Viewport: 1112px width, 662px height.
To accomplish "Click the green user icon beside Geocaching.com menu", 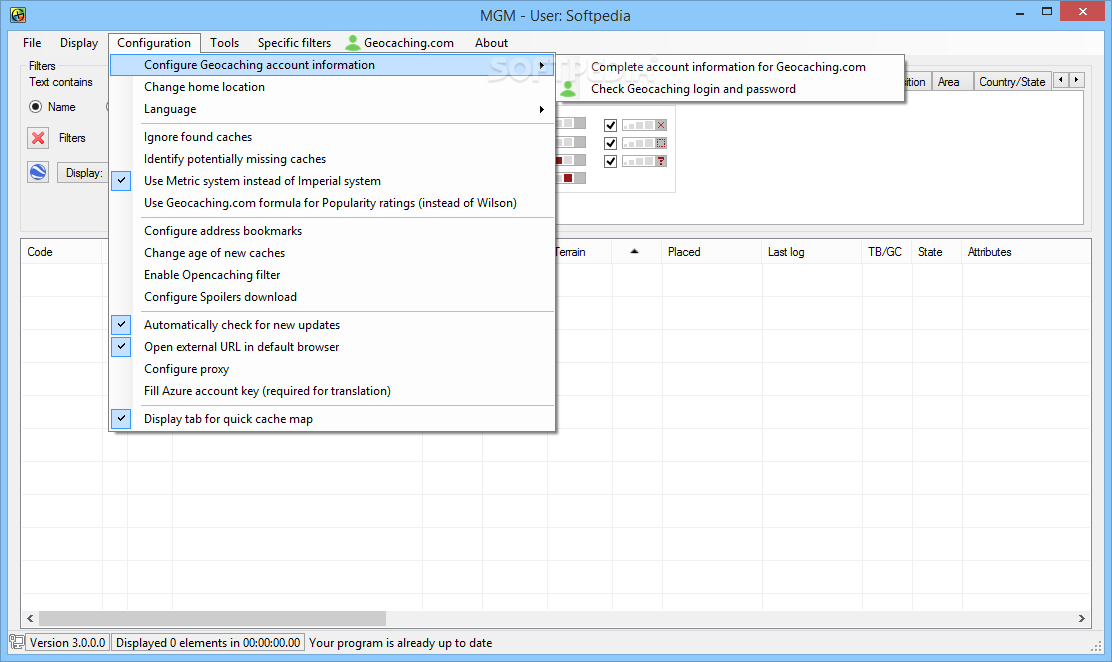I will 352,43.
